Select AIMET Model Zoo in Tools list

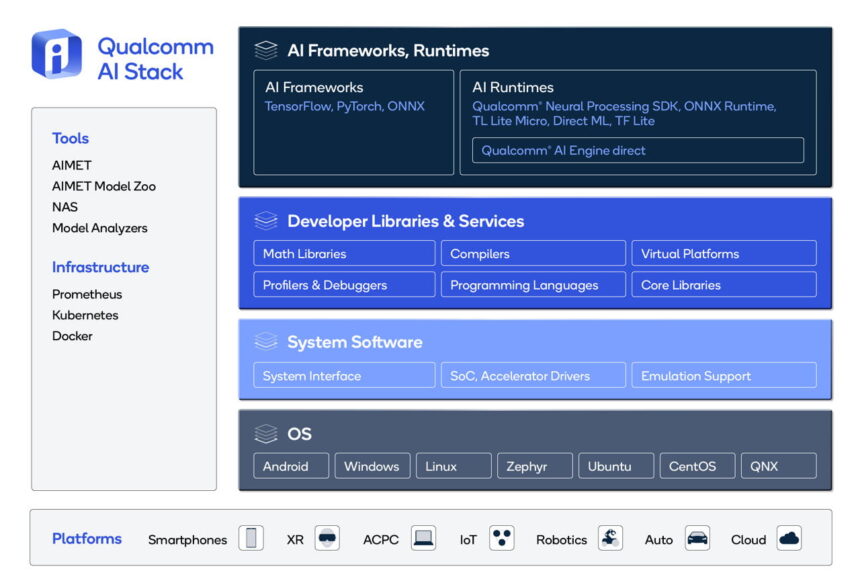(x=104, y=186)
